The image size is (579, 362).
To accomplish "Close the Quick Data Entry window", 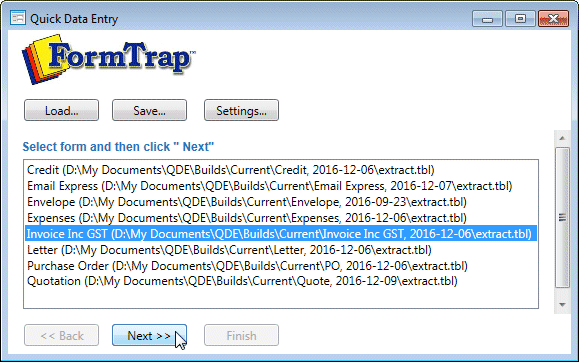I will click(553, 18).
